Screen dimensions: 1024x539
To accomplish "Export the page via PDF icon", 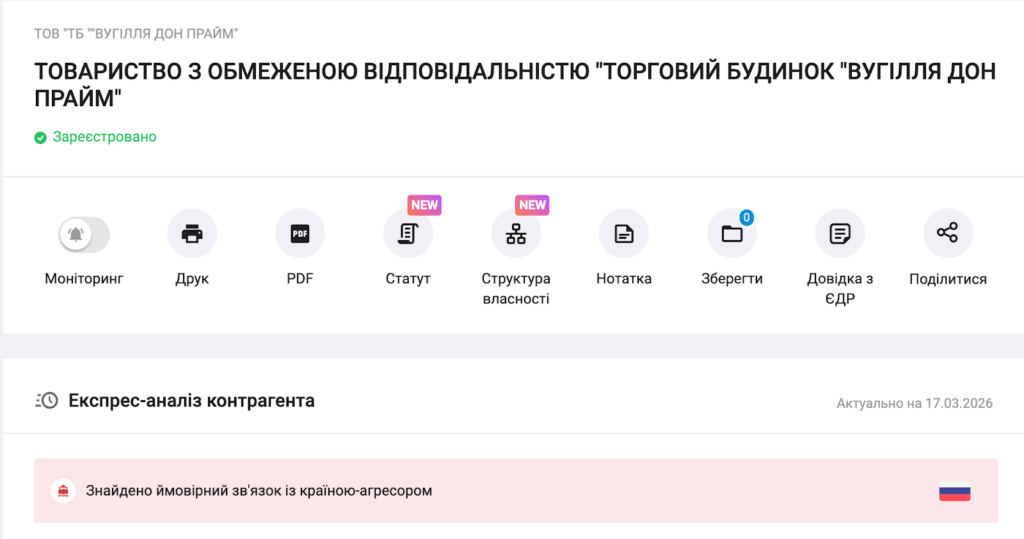I will click(x=300, y=234).
